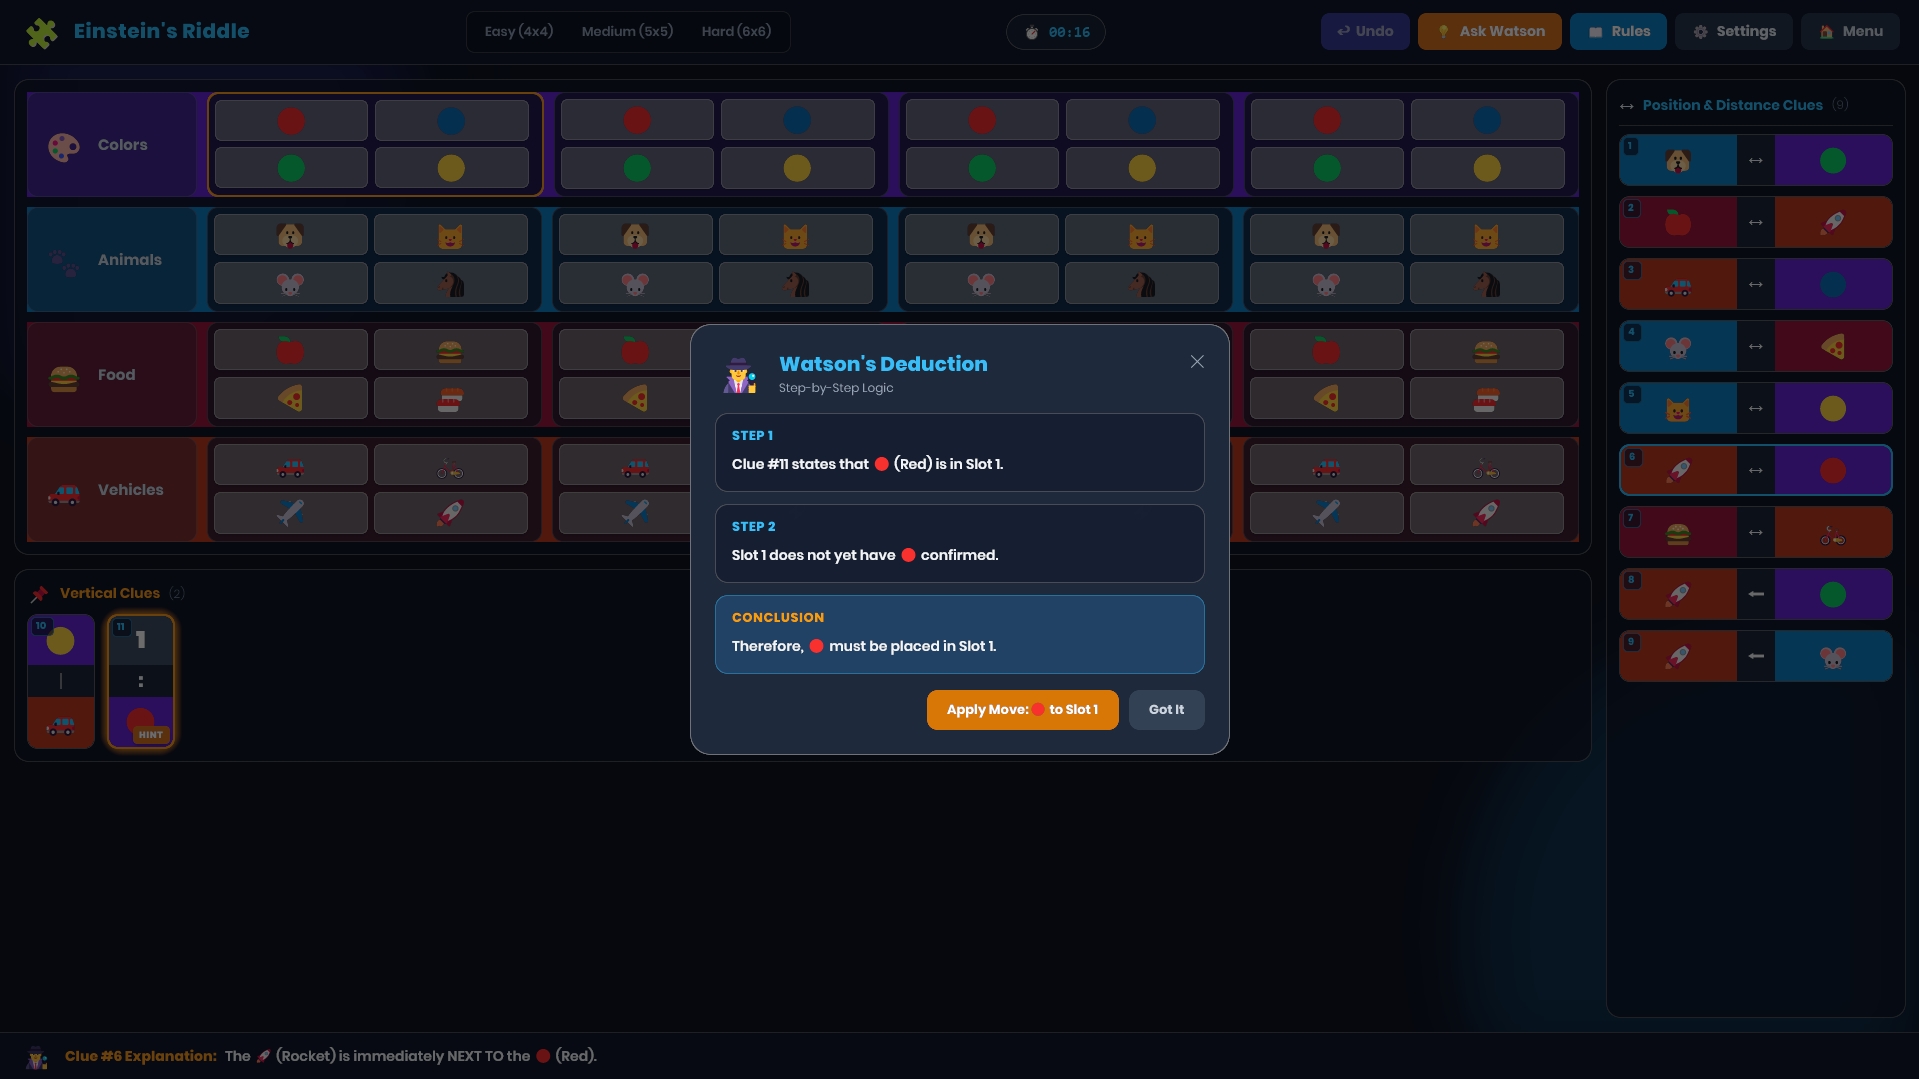This screenshot has height=1079, width=1919.
Task: Pick the green color in slot 3
Action: pyautogui.click(x=982, y=168)
